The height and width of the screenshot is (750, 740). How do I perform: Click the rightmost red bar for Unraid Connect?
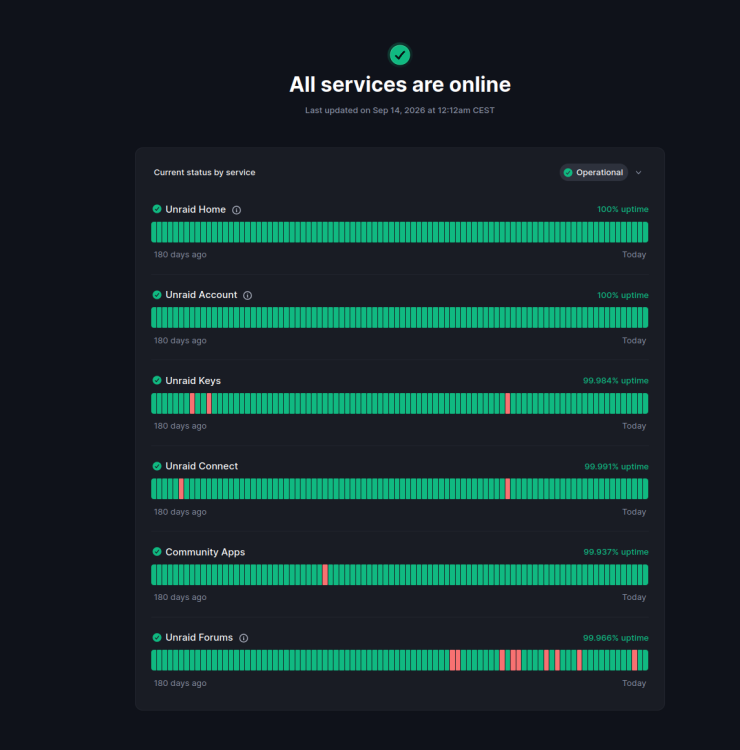click(x=508, y=489)
